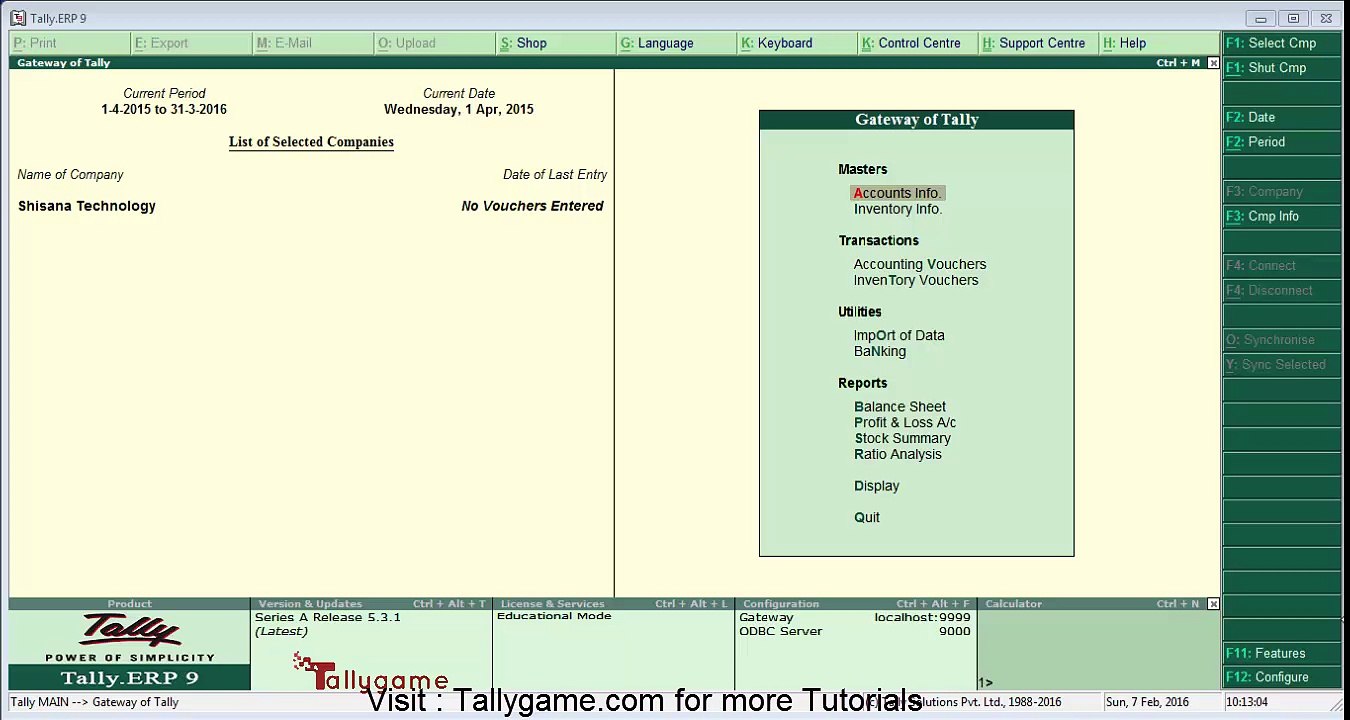Screen dimensions: 1350x720
Task: Open Inventory Info. under Masters
Action: click(897, 209)
